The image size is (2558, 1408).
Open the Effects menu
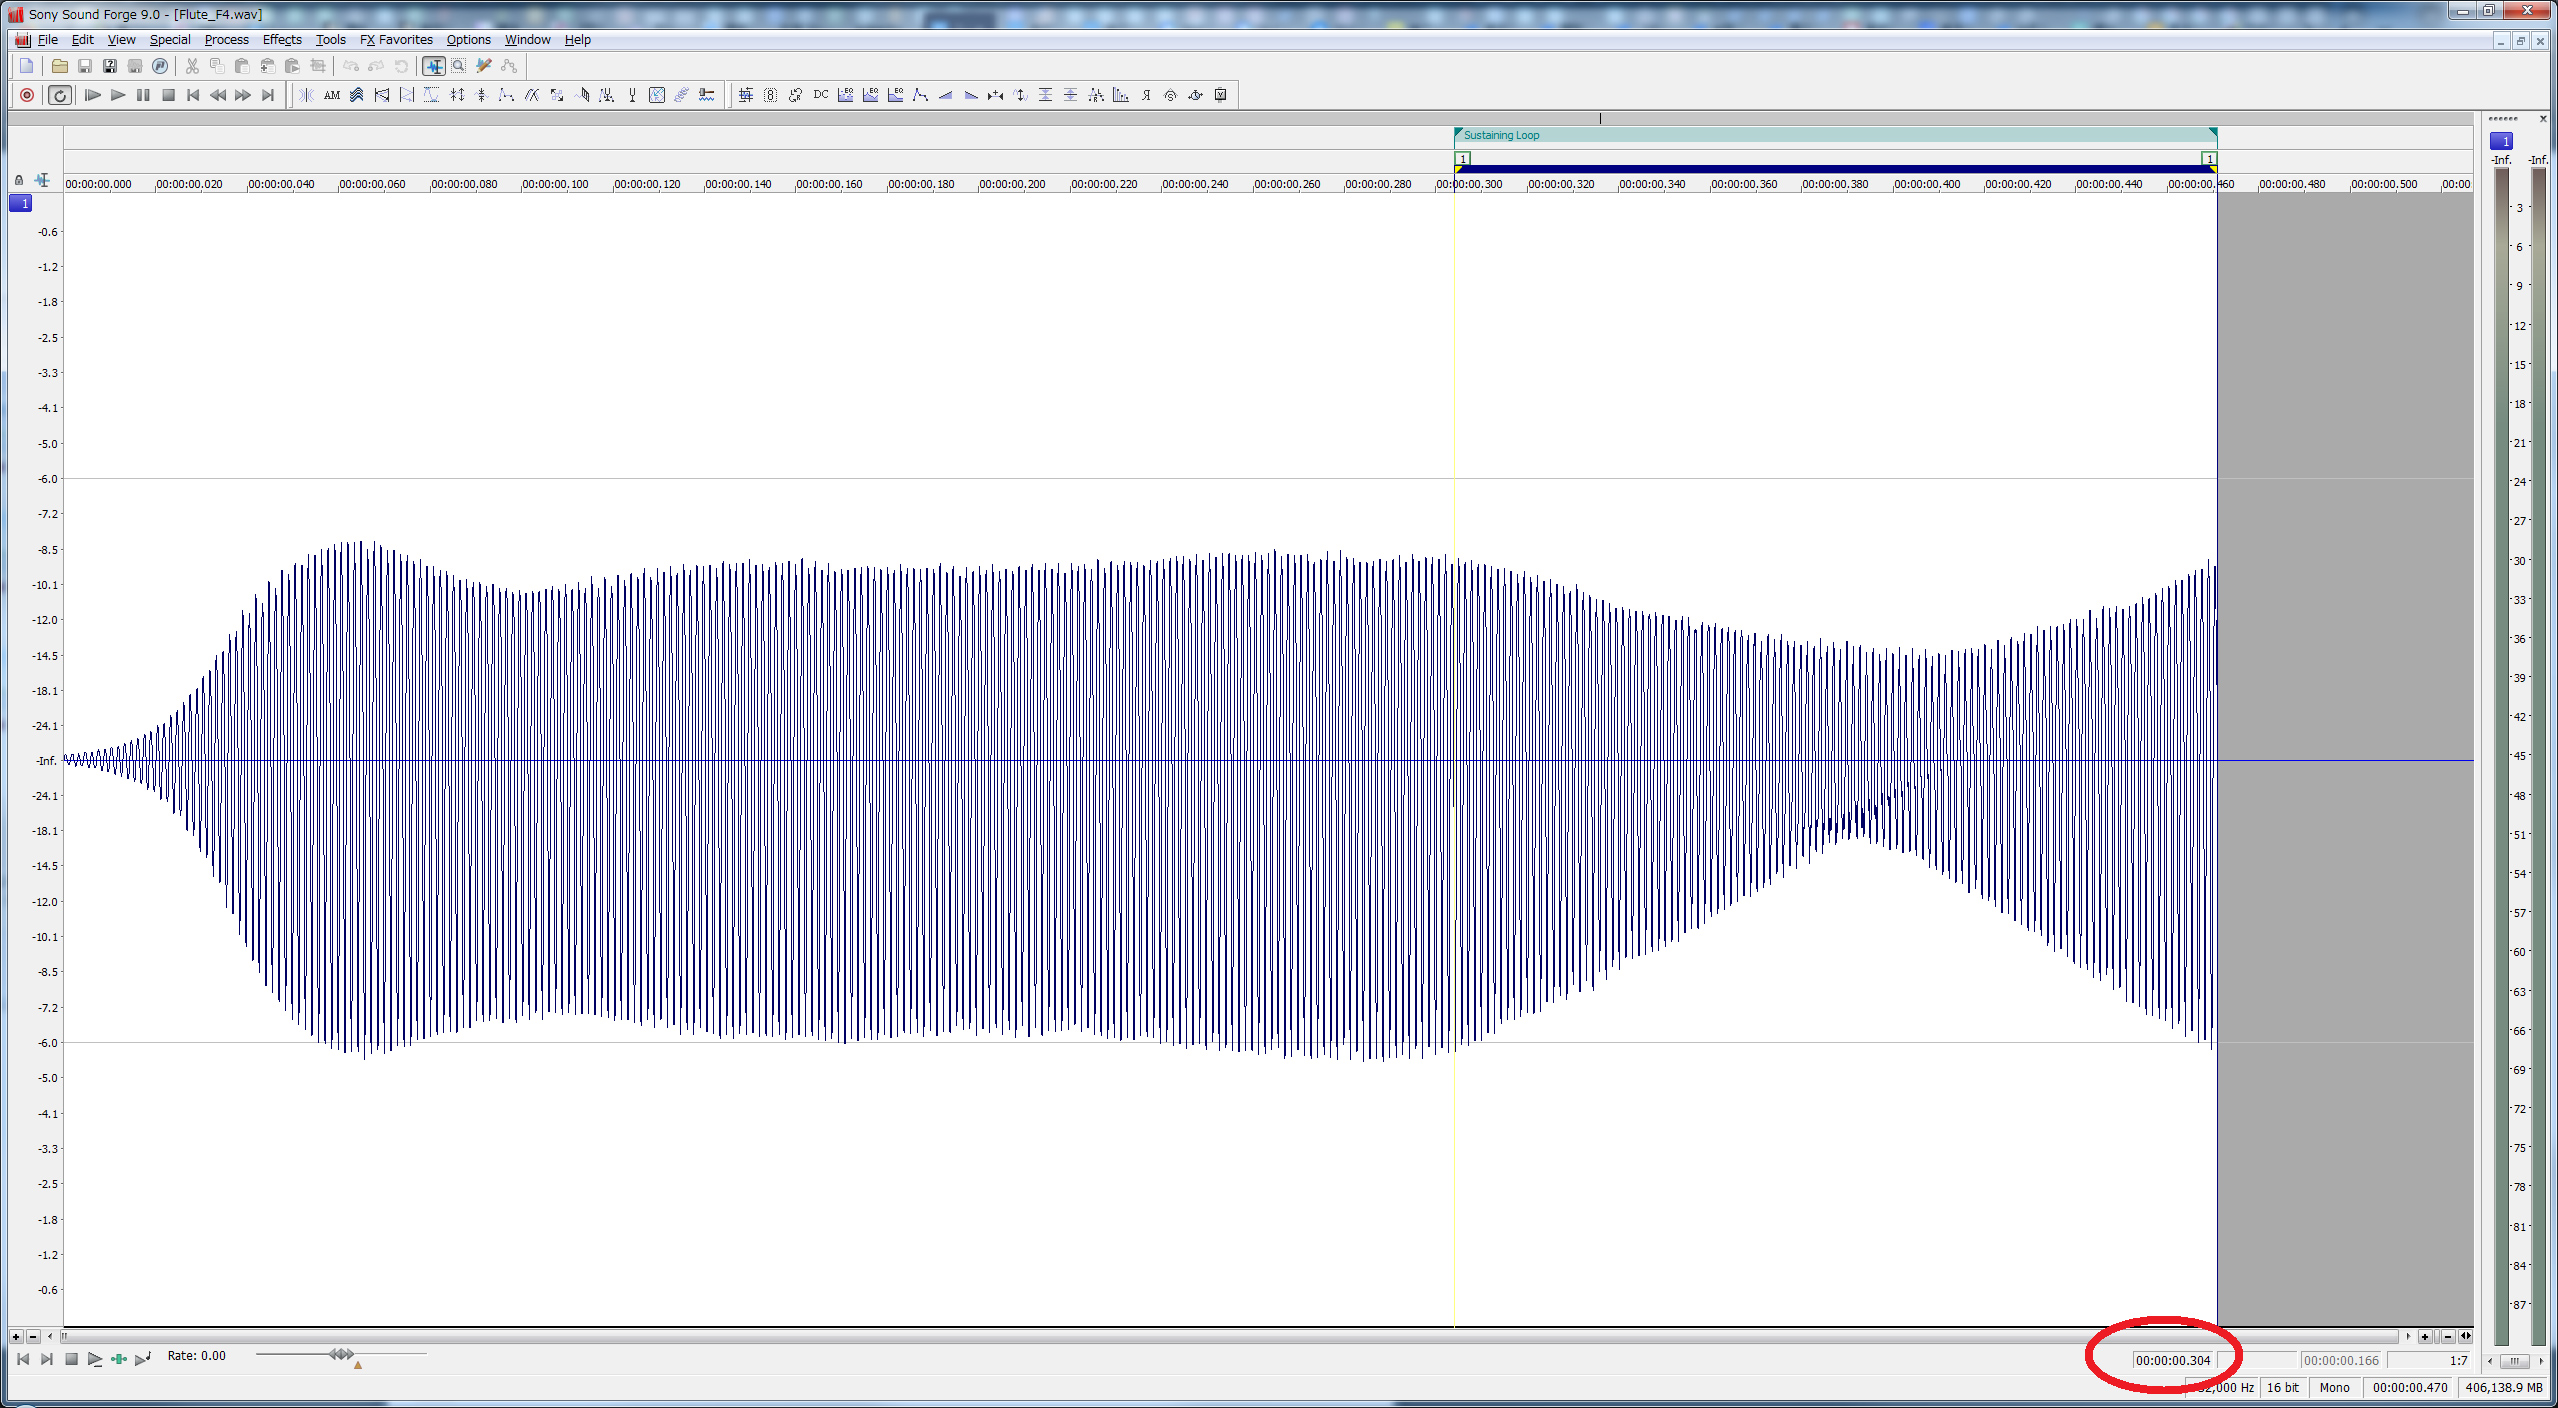pos(282,40)
